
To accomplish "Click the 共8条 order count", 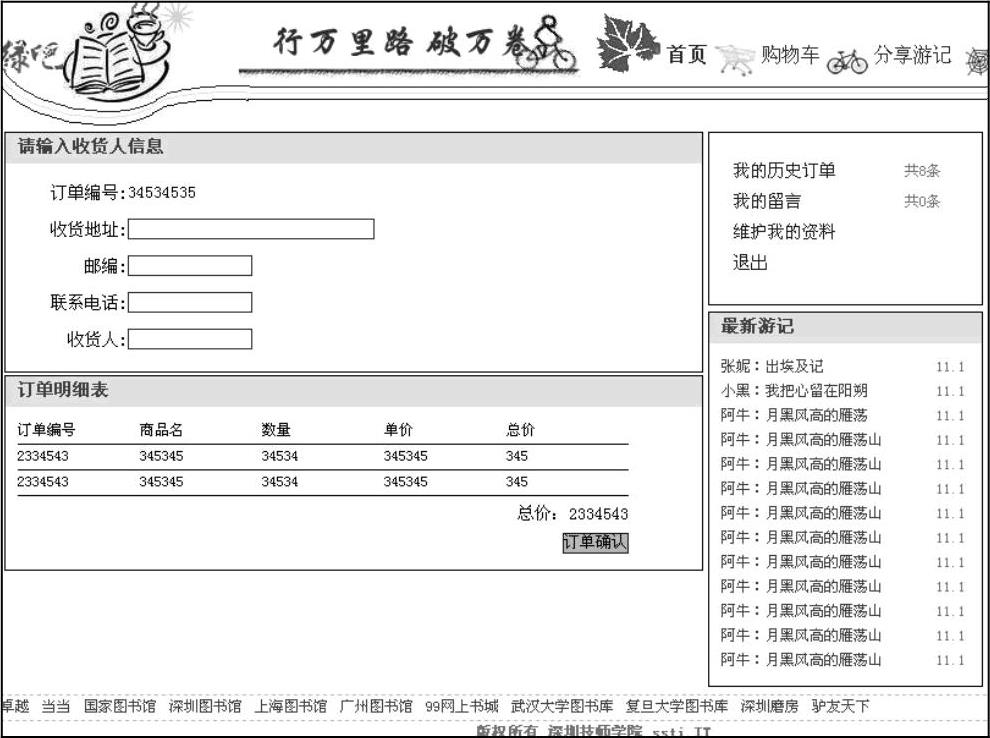I will click(922, 170).
